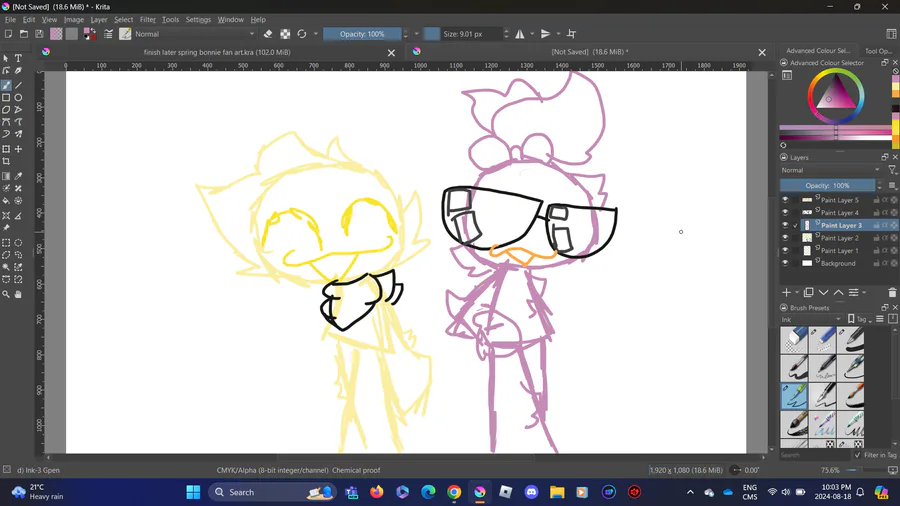Select Paint Layer 2 in layer list
900x506 pixels.
[839, 238]
